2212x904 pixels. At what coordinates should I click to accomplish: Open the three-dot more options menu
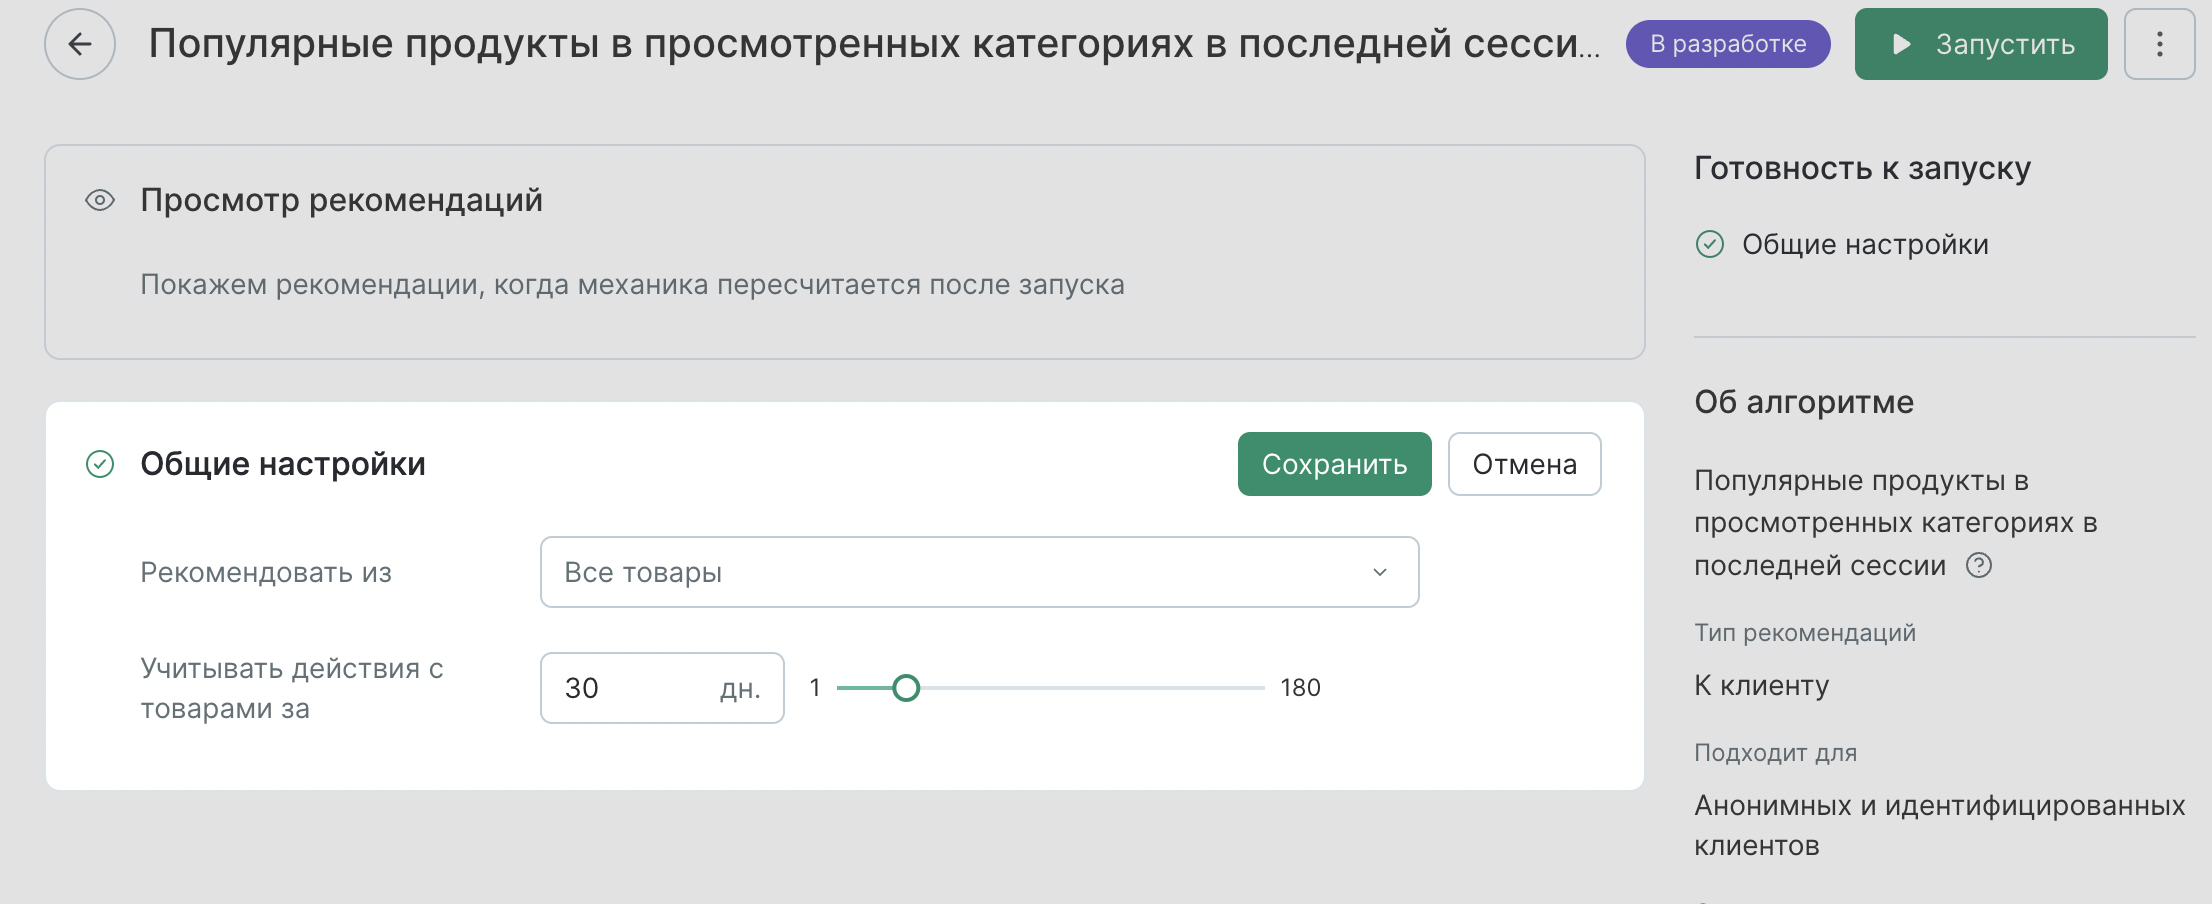click(x=2160, y=44)
